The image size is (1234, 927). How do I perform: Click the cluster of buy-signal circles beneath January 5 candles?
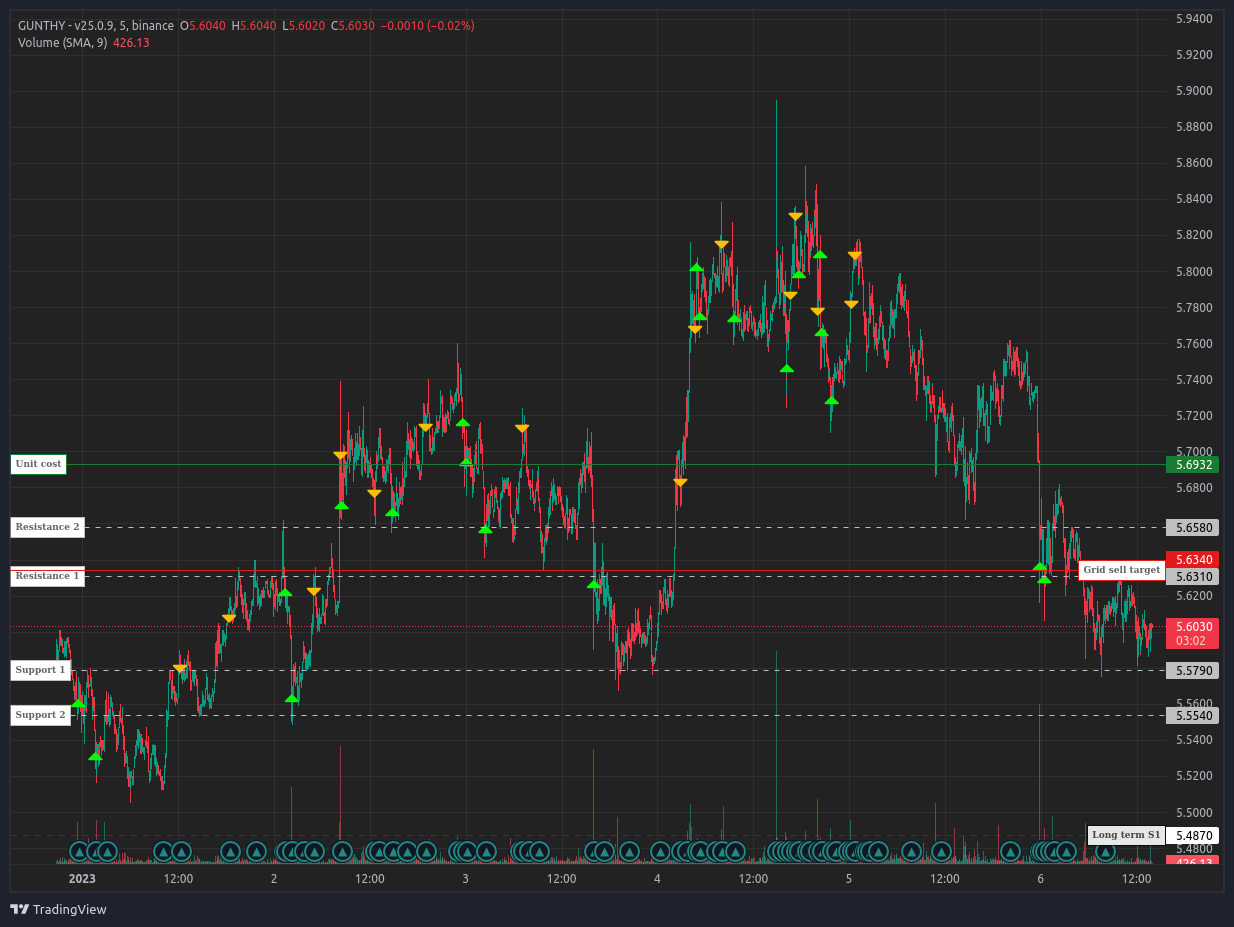pyautogui.click(x=850, y=852)
